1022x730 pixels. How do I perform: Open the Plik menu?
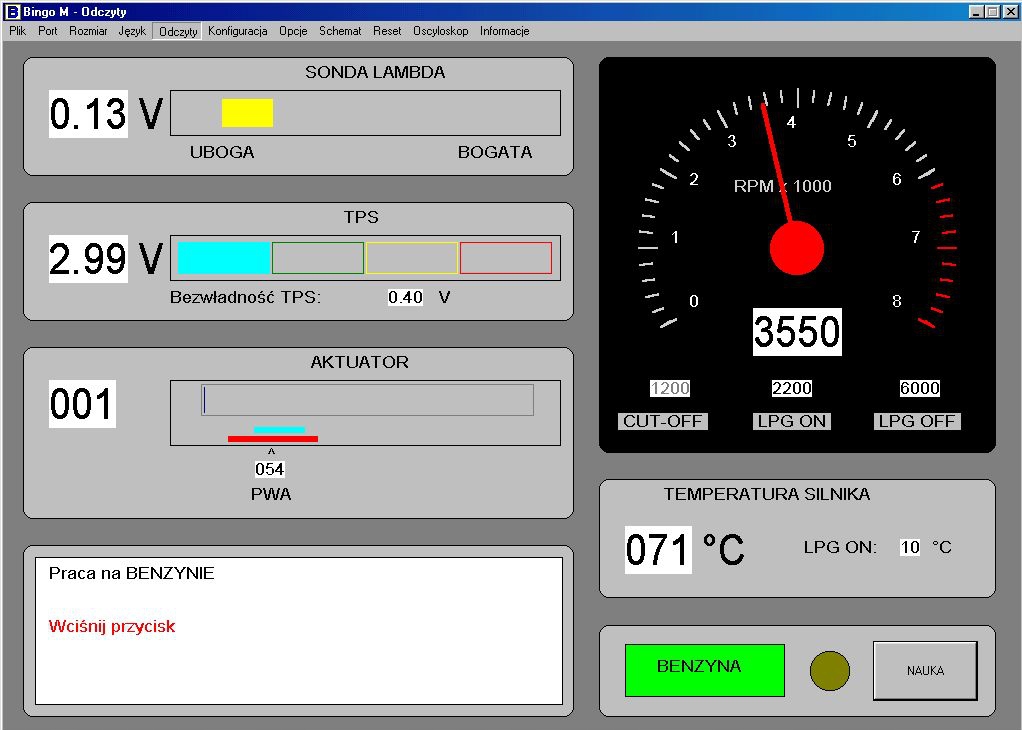[x=17, y=31]
